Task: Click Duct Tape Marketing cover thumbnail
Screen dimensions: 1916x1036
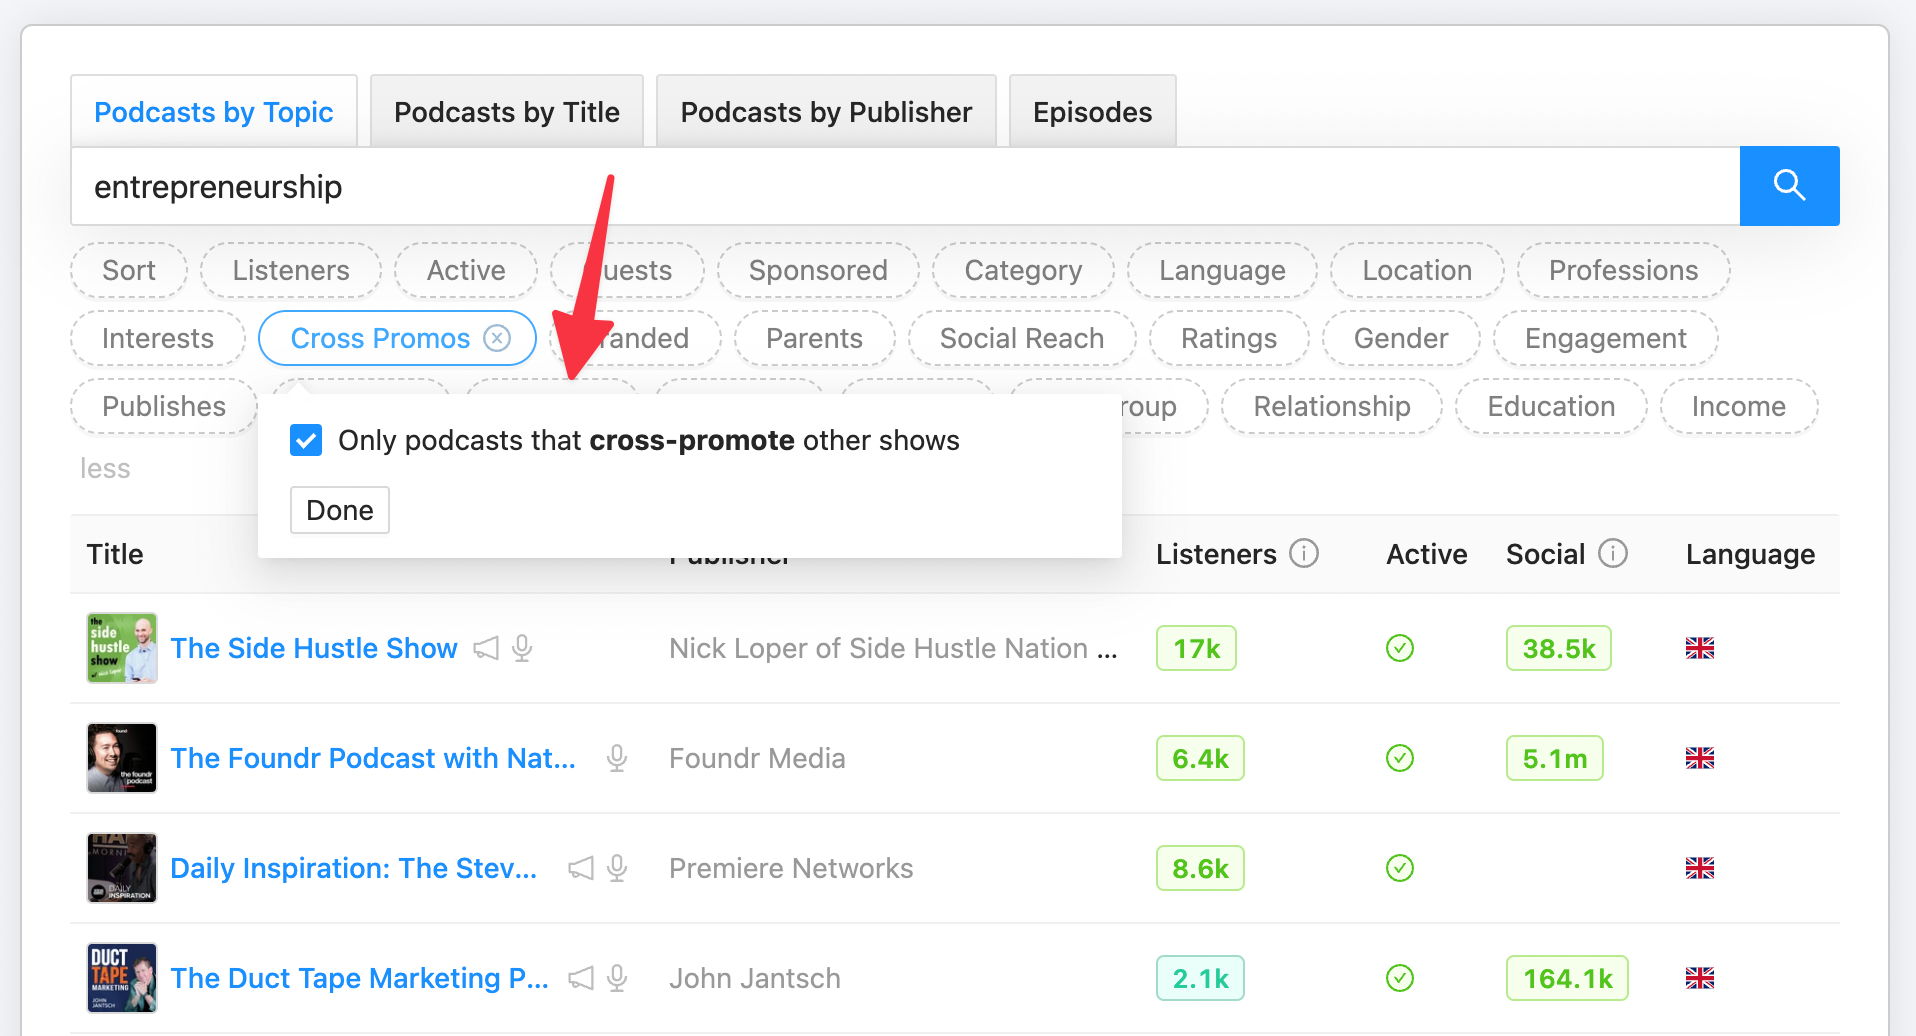Action: [122, 978]
